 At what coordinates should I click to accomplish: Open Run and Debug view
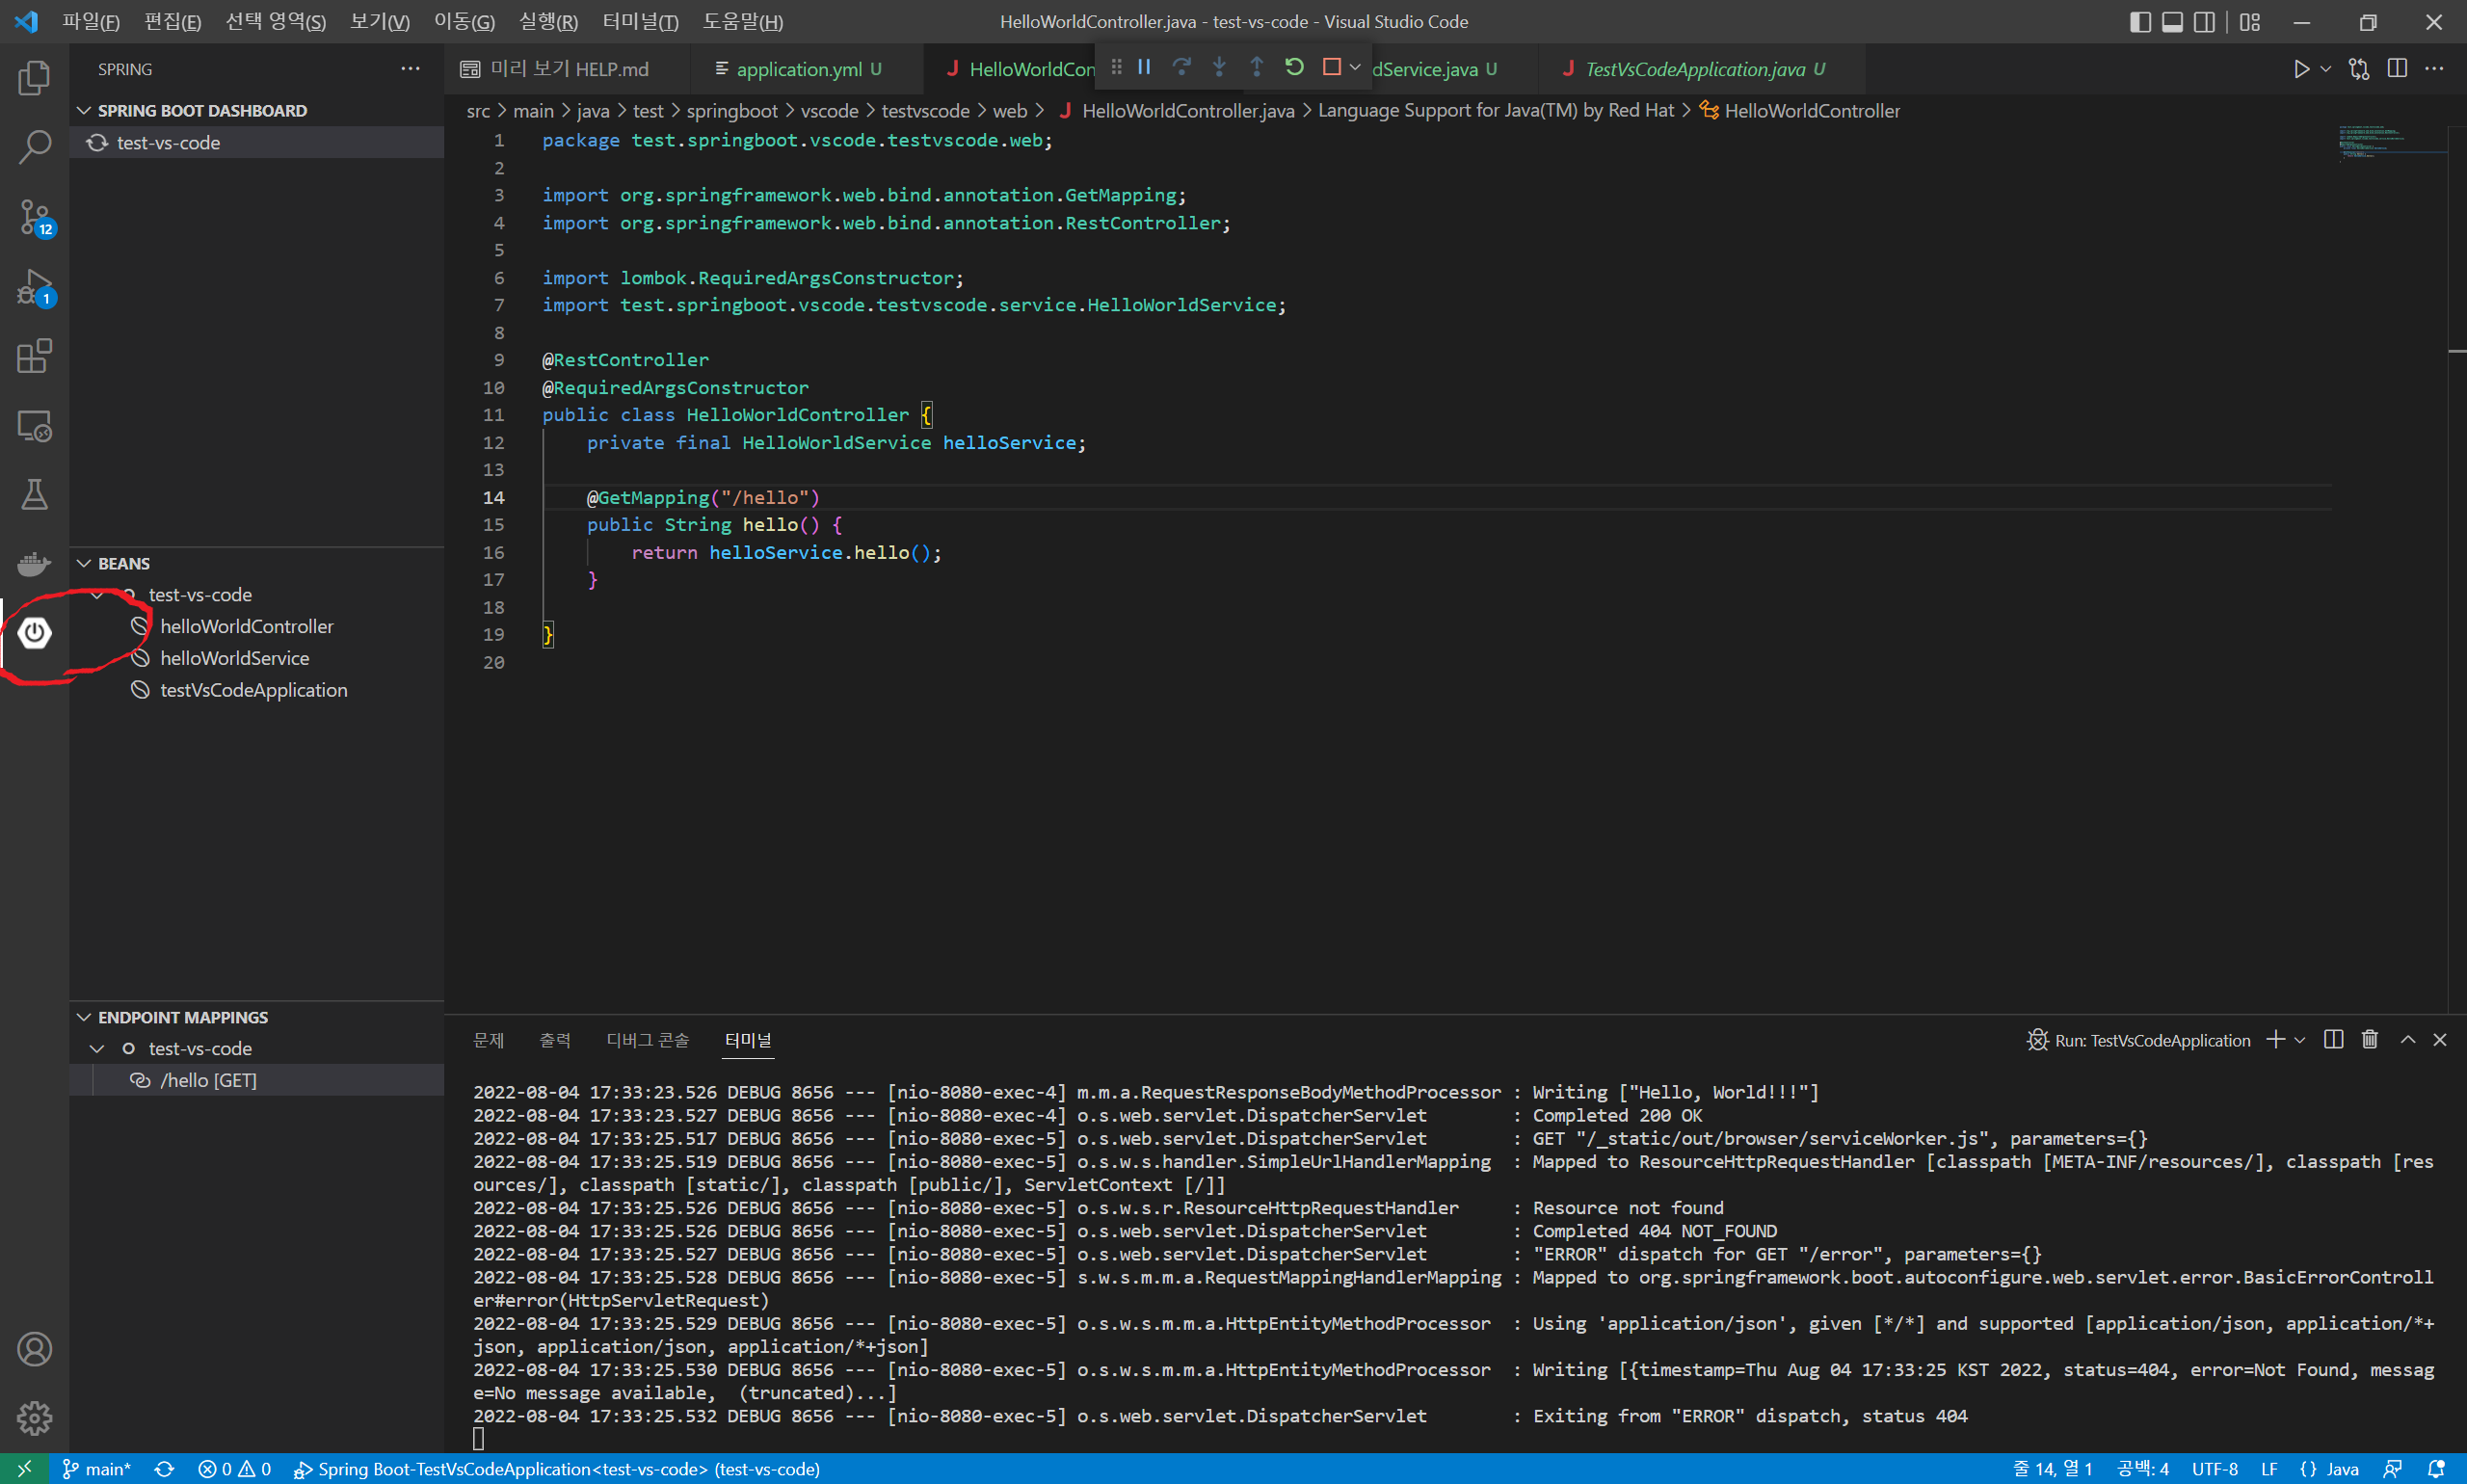[34, 287]
